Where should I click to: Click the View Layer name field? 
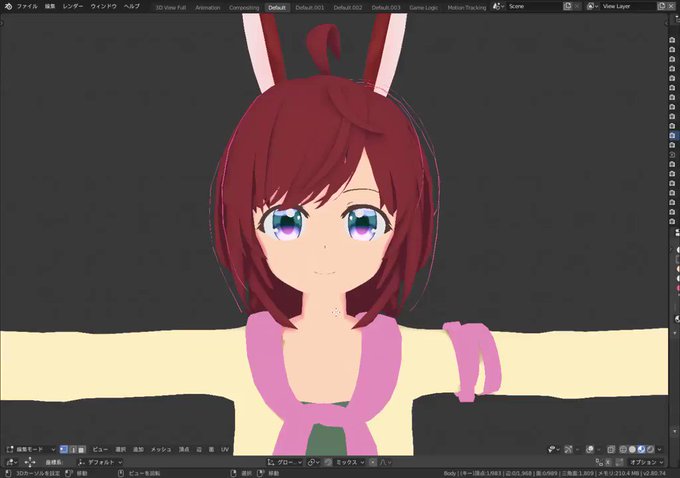628,7
